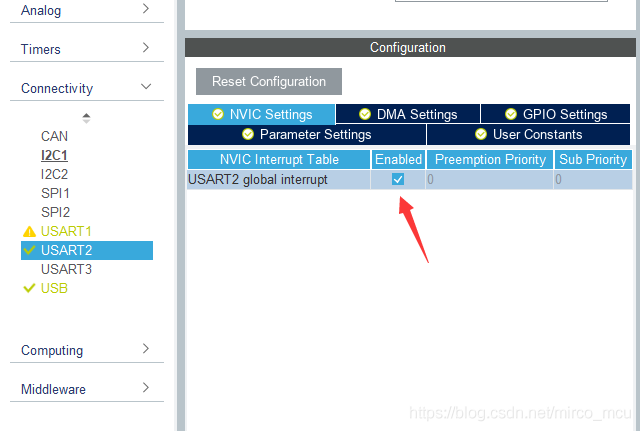640x431 pixels.
Task: Click the status icon on Parameter Settings tab
Action: tap(248, 134)
